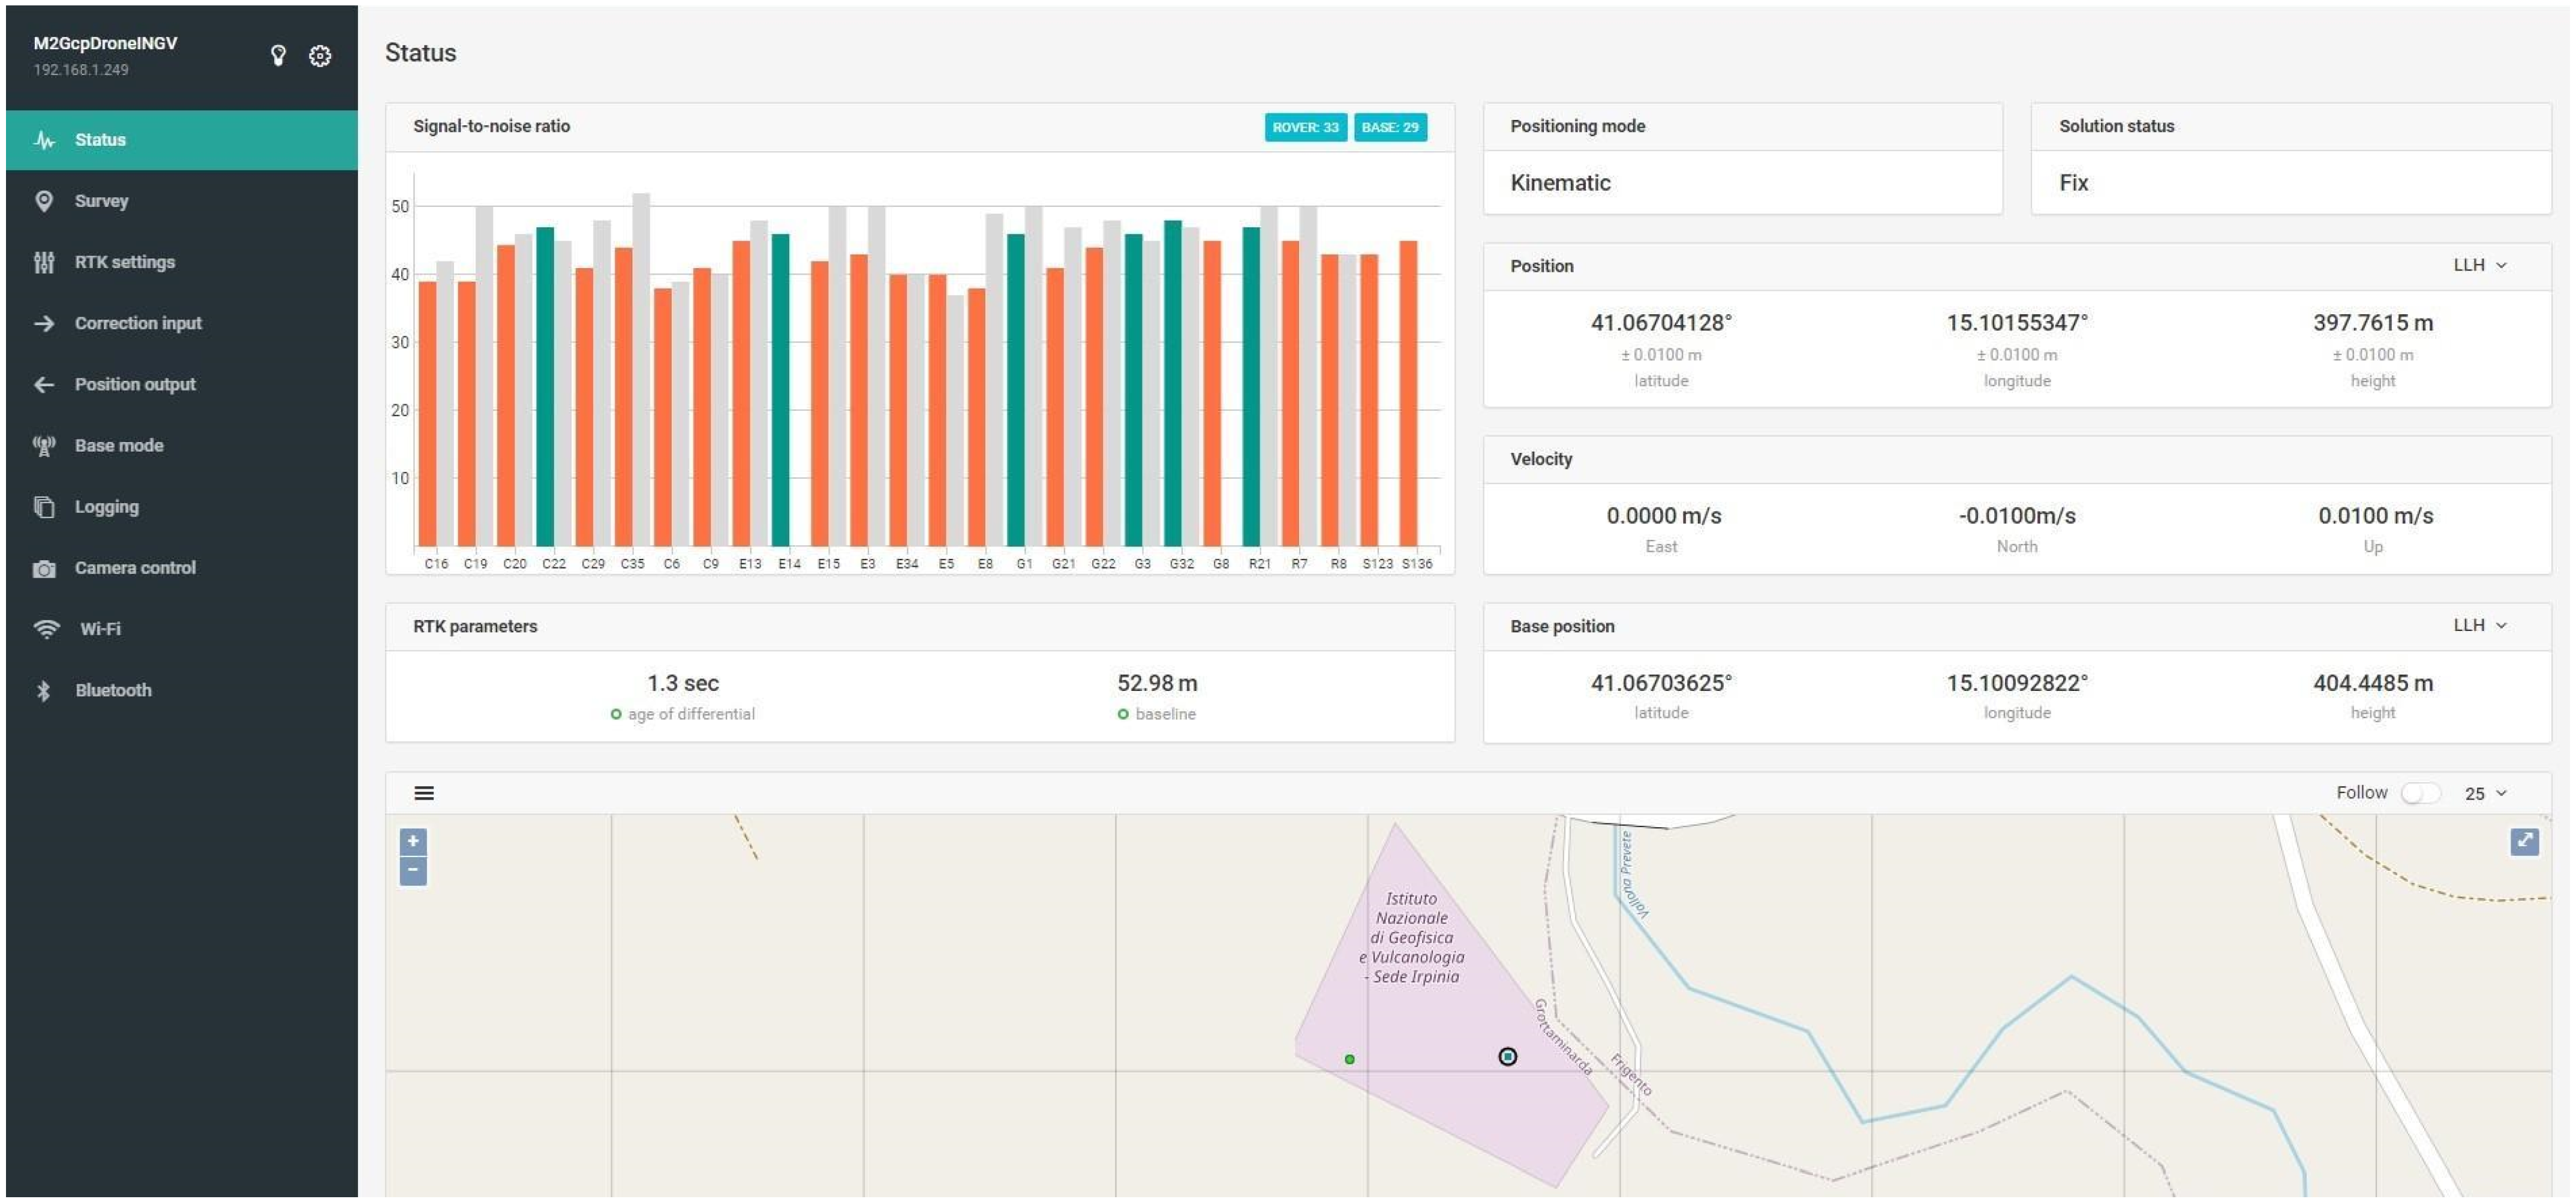
Task: Click the map hamburger menu icon
Action: click(x=424, y=793)
